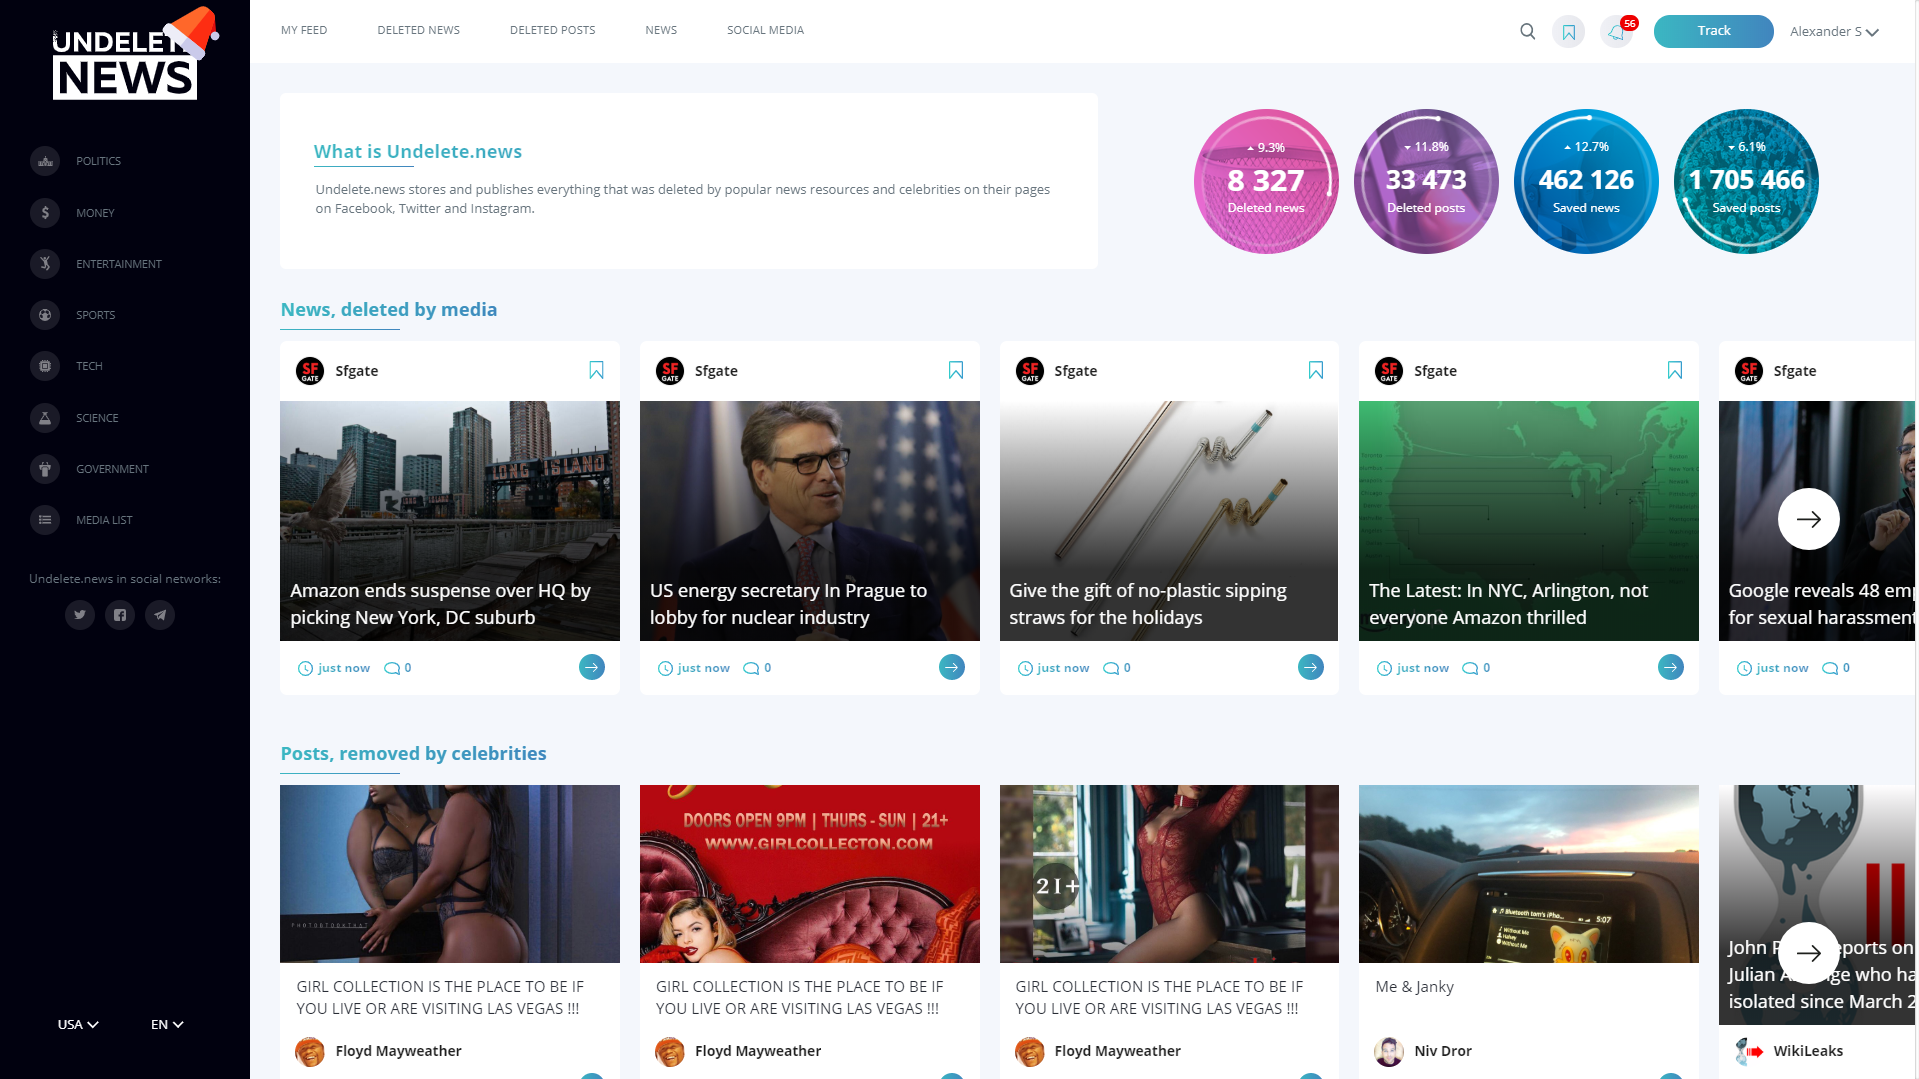Click the Facebook social network icon
Screen dimensions: 1919x1079
[120, 615]
